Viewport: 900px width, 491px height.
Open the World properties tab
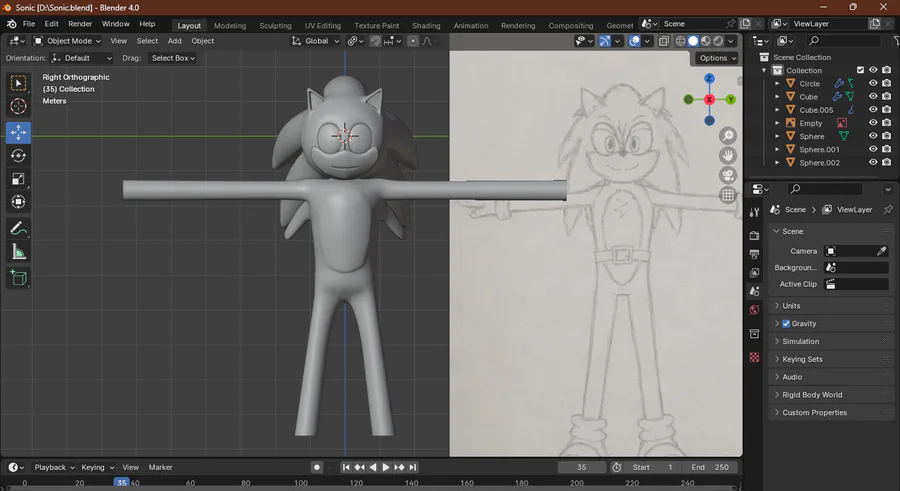click(x=755, y=310)
